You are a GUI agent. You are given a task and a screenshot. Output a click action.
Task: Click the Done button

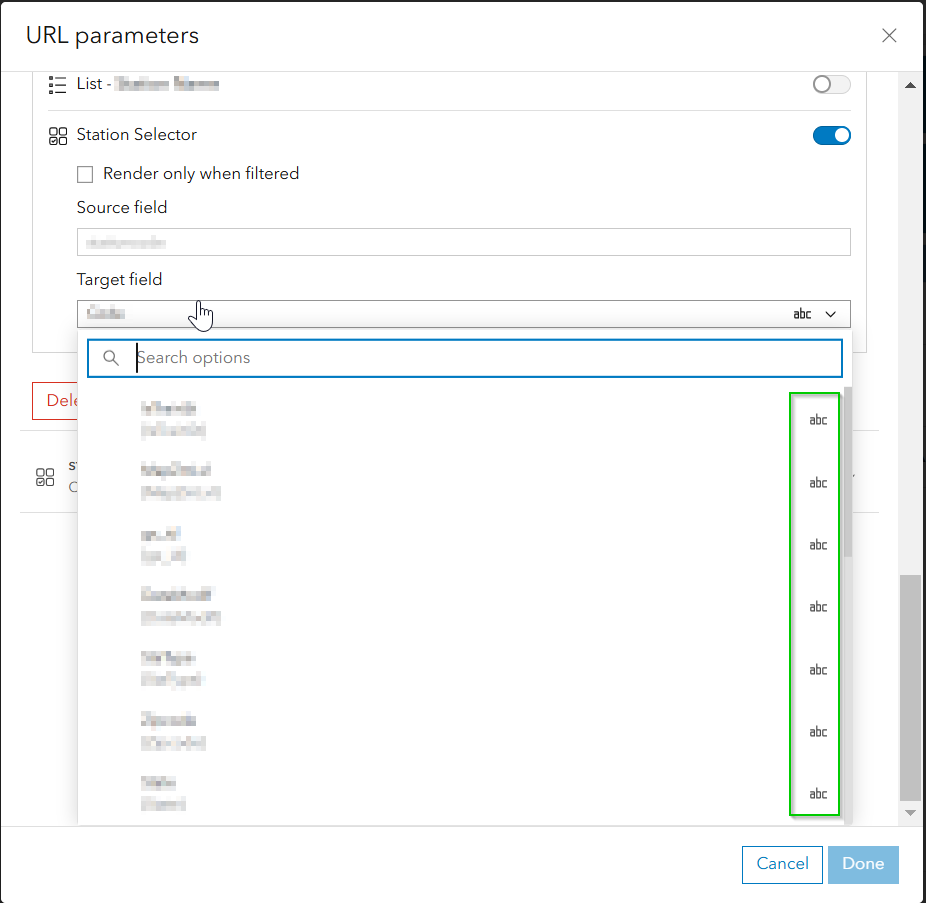(863, 864)
